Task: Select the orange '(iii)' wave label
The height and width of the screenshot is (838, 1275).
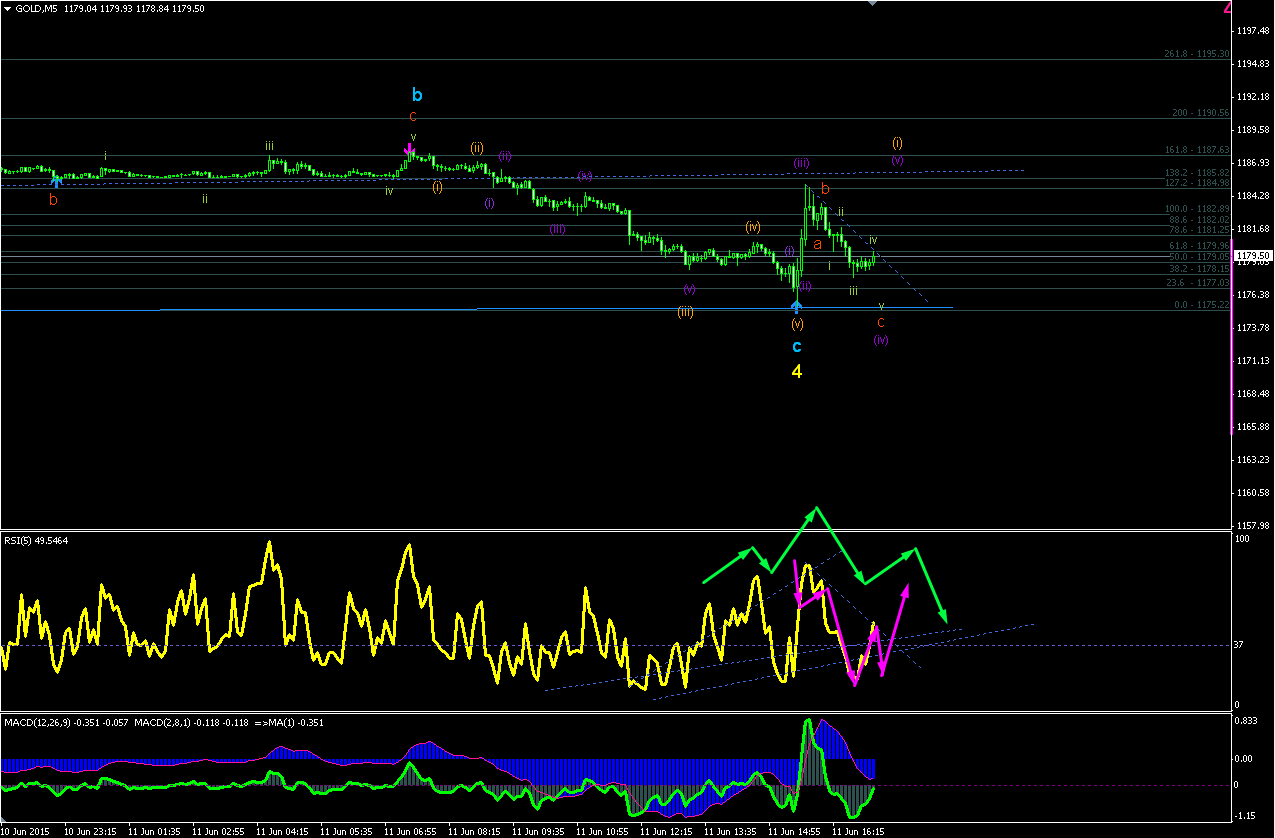Action: (685, 312)
